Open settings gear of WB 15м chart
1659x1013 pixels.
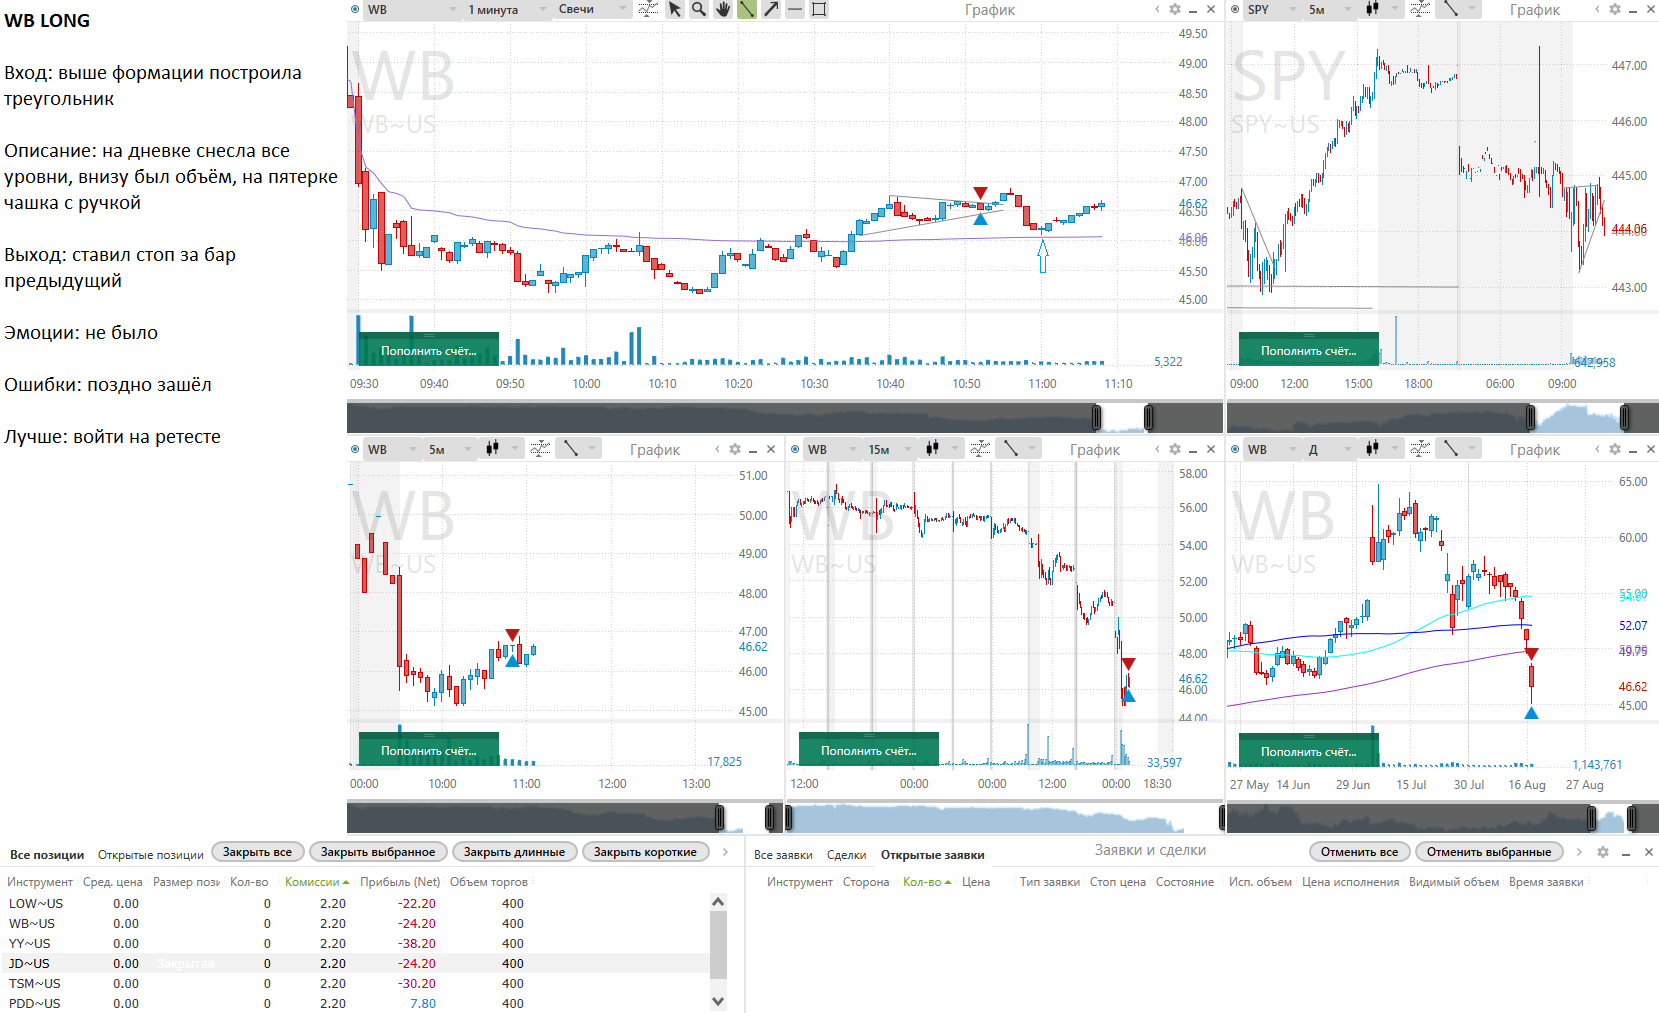(1175, 449)
